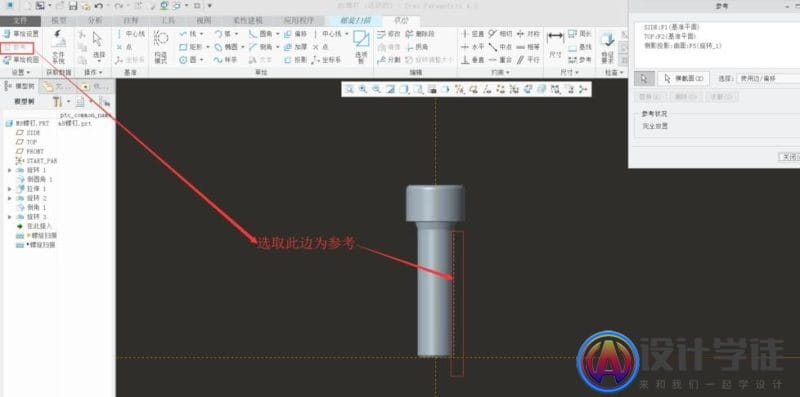Select the Thicken (加厚) tool
The height and width of the screenshot is (397, 800).
[296, 47]
